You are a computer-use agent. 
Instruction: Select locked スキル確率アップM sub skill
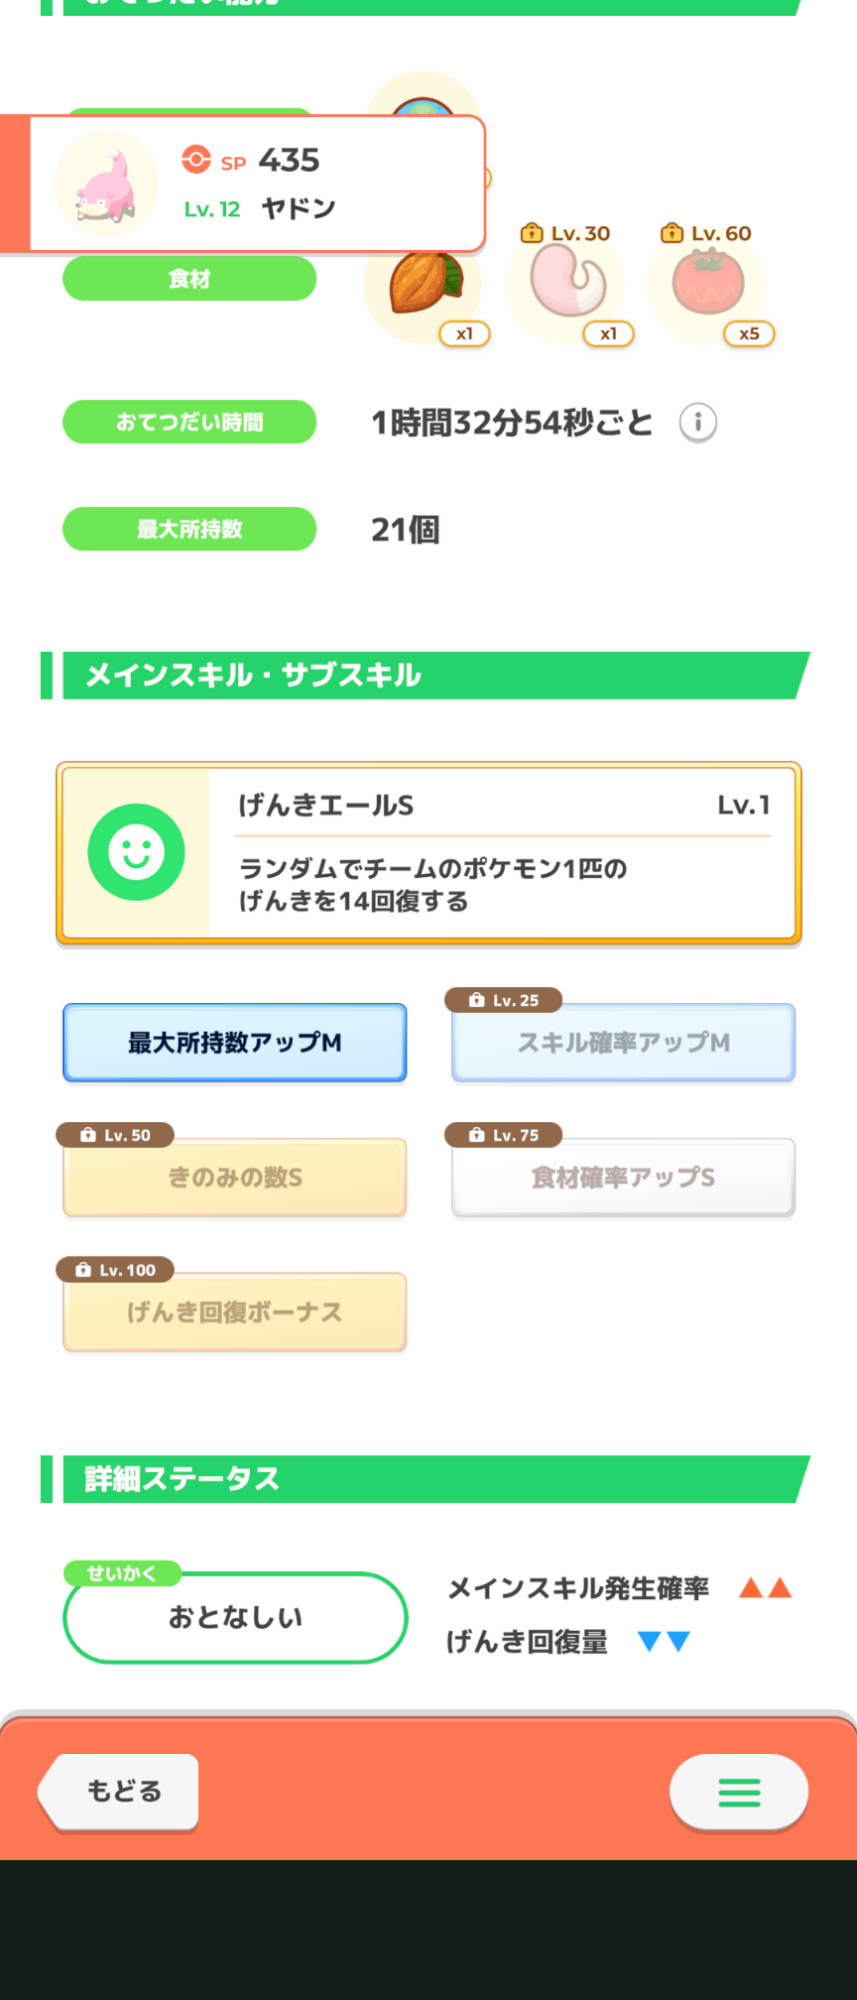623,1043
